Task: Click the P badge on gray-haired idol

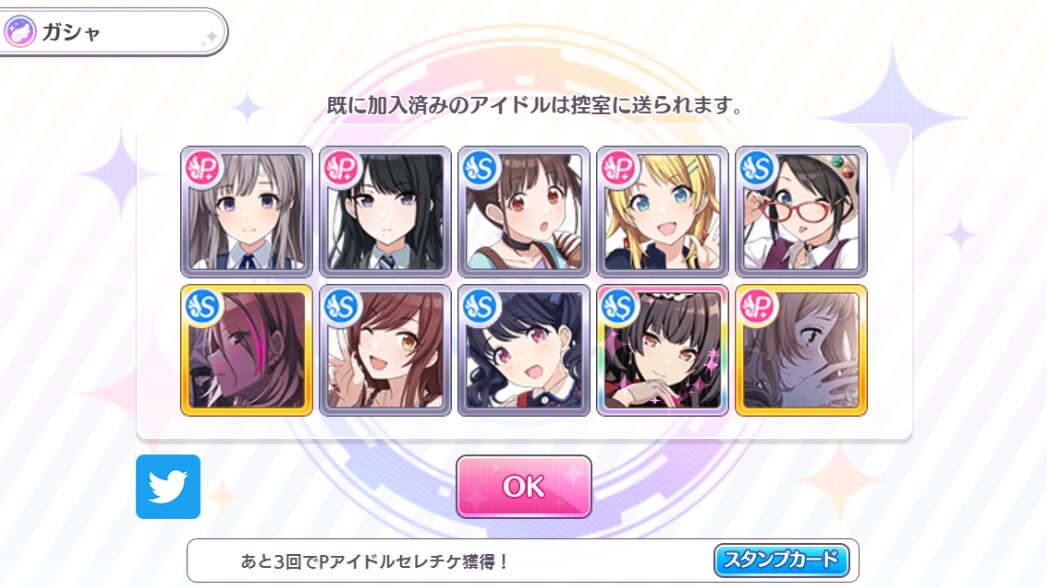Action: point(203,168)
